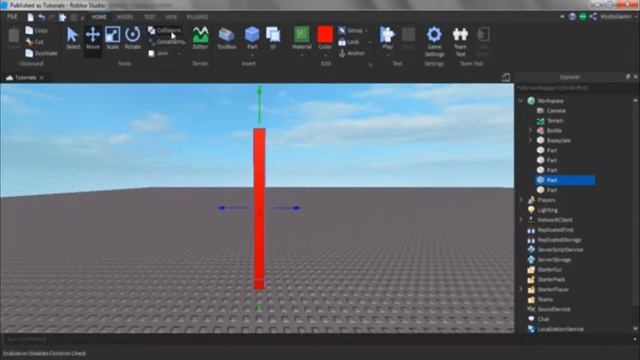Expand the second model under Bottle
The width and height of the screenshot is (640, 360).
click(531, 140)
